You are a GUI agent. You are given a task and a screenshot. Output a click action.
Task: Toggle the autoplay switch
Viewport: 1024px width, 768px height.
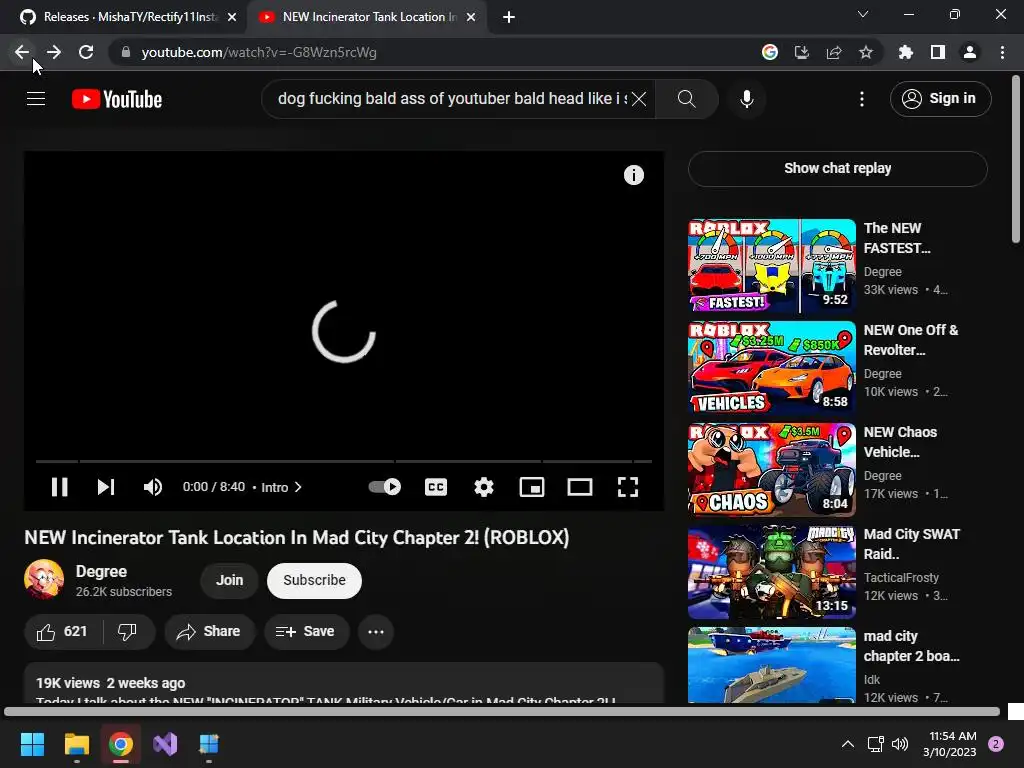click(385, 487)
